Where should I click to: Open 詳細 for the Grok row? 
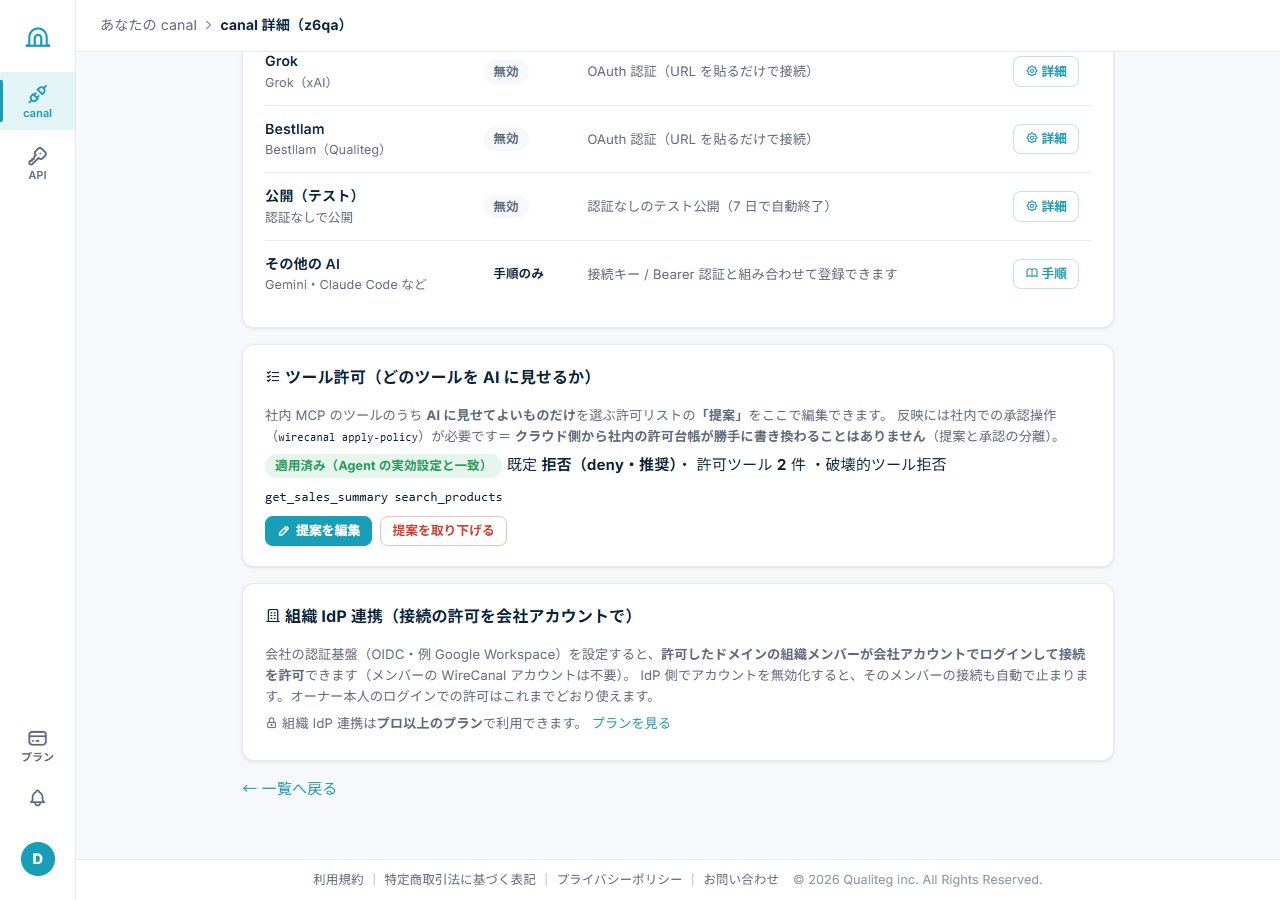[x=1046, y=71]
